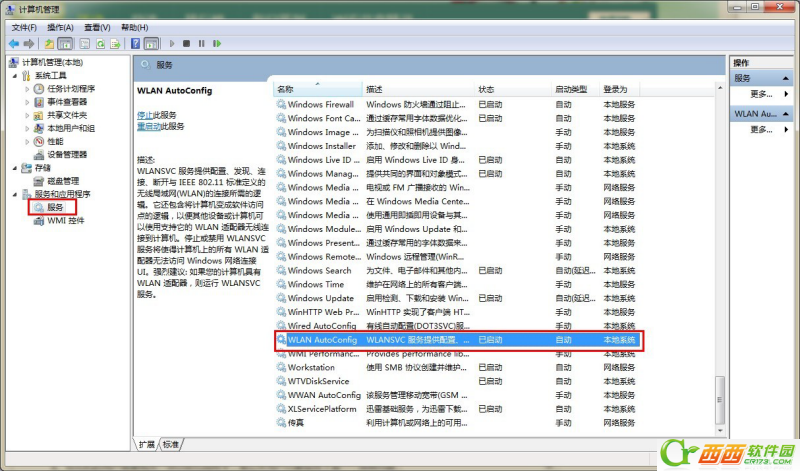Select 磁盘管理 in the tree
The height and width of the screenshot is (471, 800).
click(63, 181)
